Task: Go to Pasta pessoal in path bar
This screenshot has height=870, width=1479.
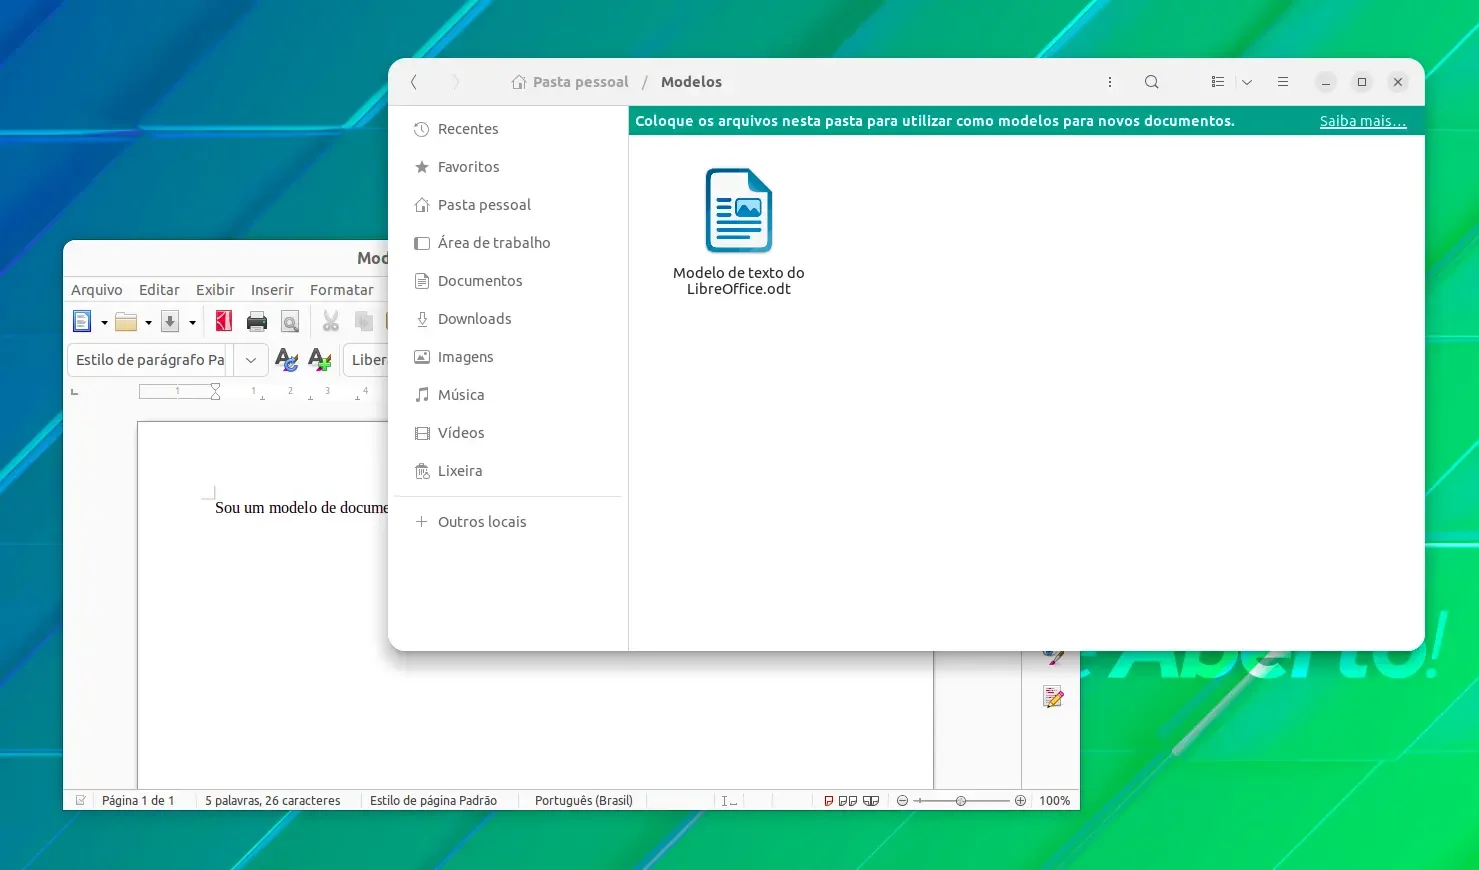Action: pos(570,82)
